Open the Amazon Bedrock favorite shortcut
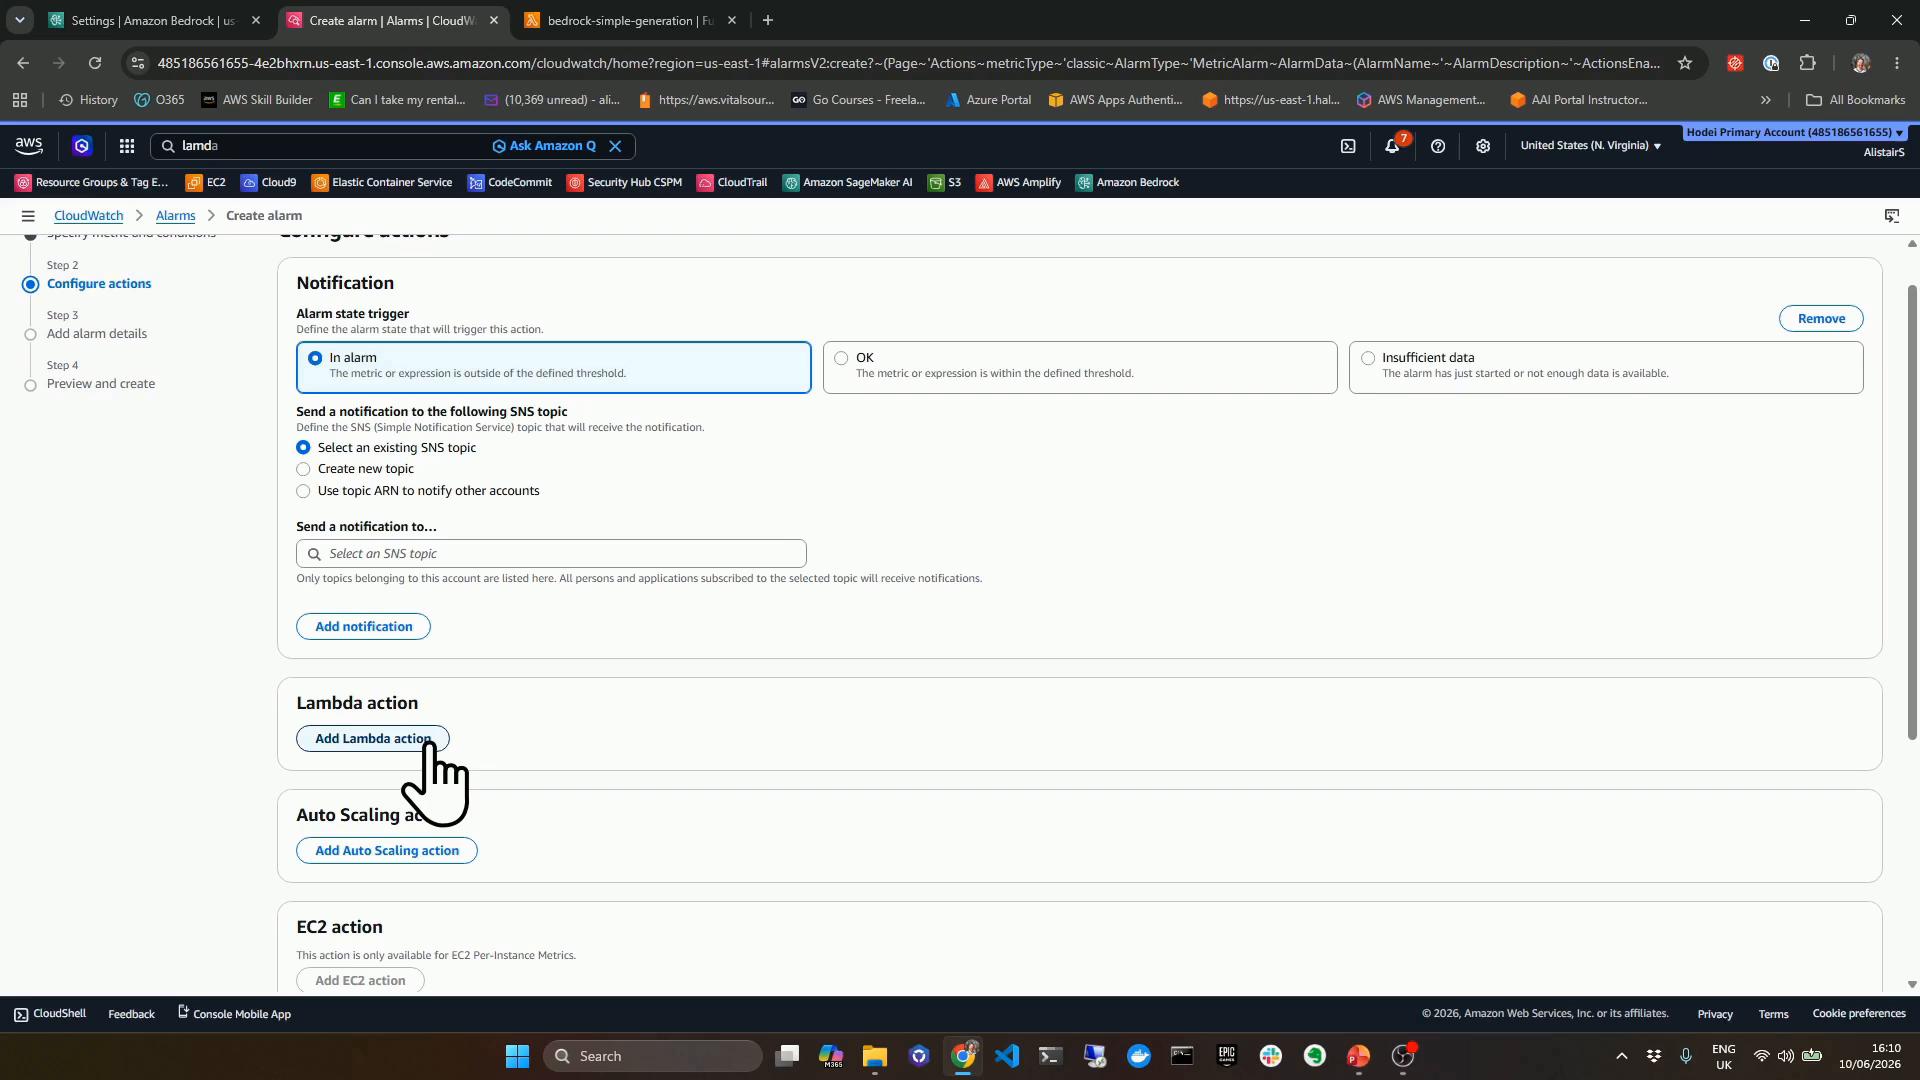The height and width of the screenshot is (1080, 1920). coord(1127,182)
